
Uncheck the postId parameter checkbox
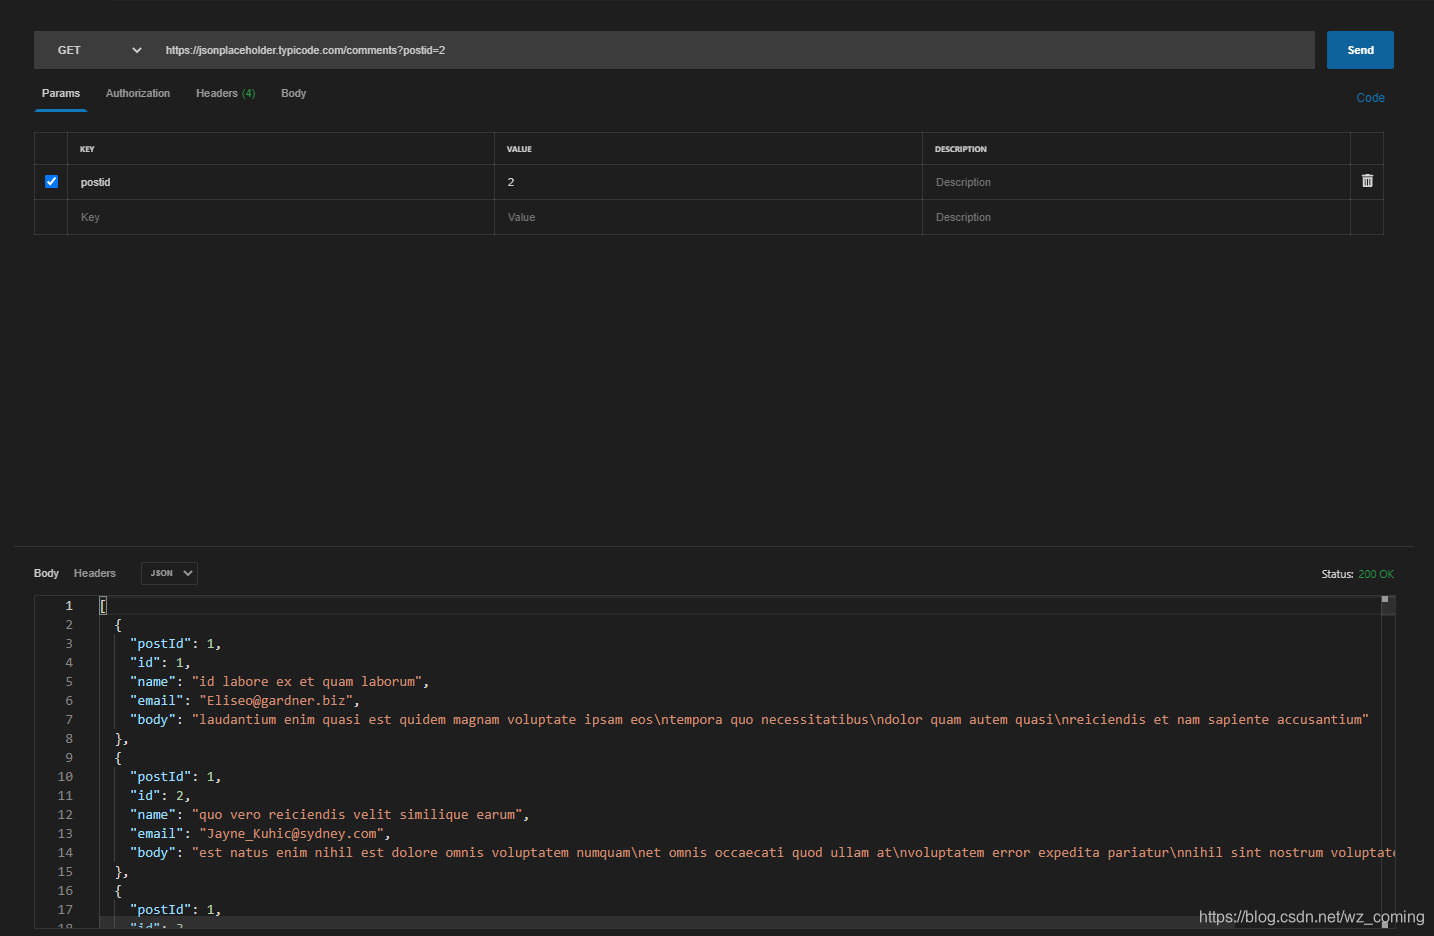pyautogui.click(x=51, y=182)
